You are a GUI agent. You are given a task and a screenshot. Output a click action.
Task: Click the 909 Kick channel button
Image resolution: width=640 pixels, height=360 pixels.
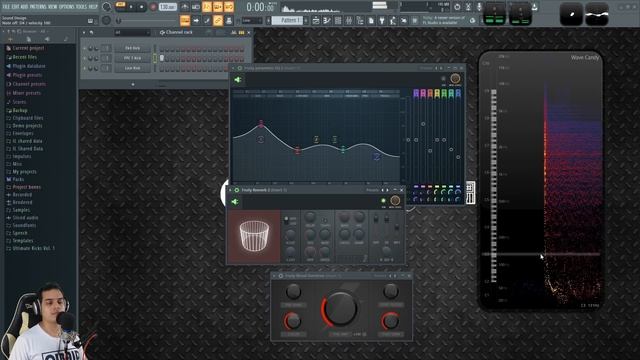[132, 58]
